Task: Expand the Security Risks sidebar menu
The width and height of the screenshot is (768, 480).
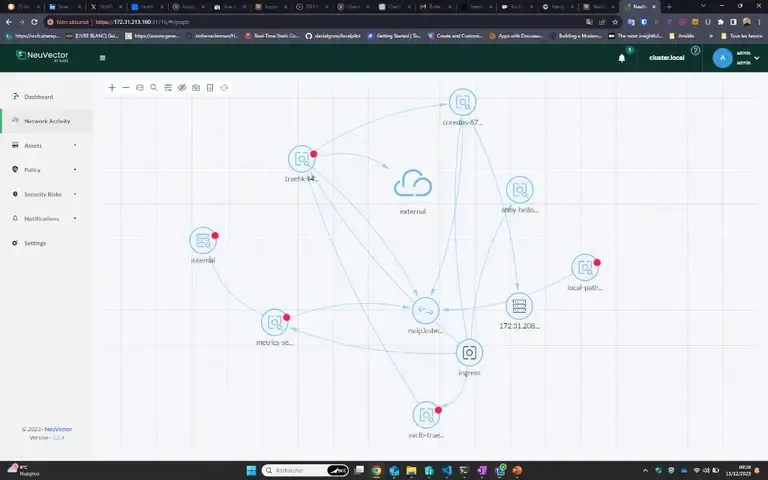Action: (x=44, y=194)
